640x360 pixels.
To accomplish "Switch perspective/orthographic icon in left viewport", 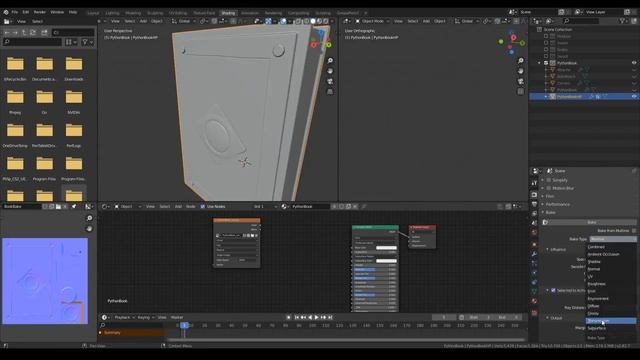I will [330, 92].
